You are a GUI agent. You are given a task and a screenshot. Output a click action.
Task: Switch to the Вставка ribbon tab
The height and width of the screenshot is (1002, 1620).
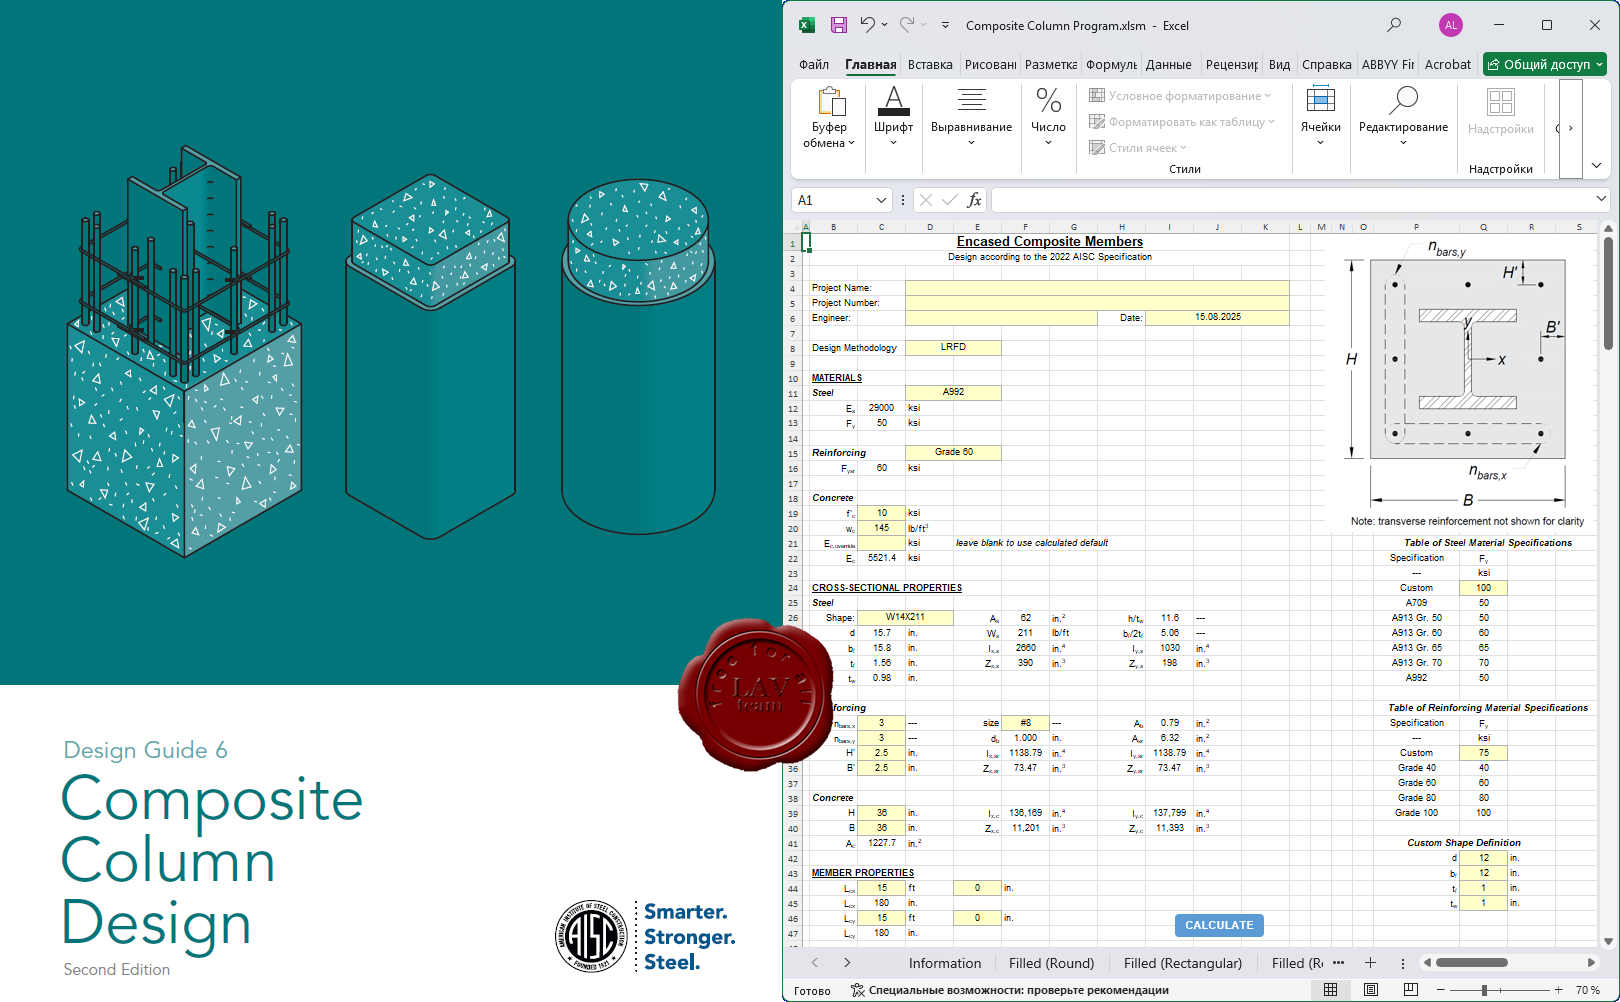tap(930, 64)
